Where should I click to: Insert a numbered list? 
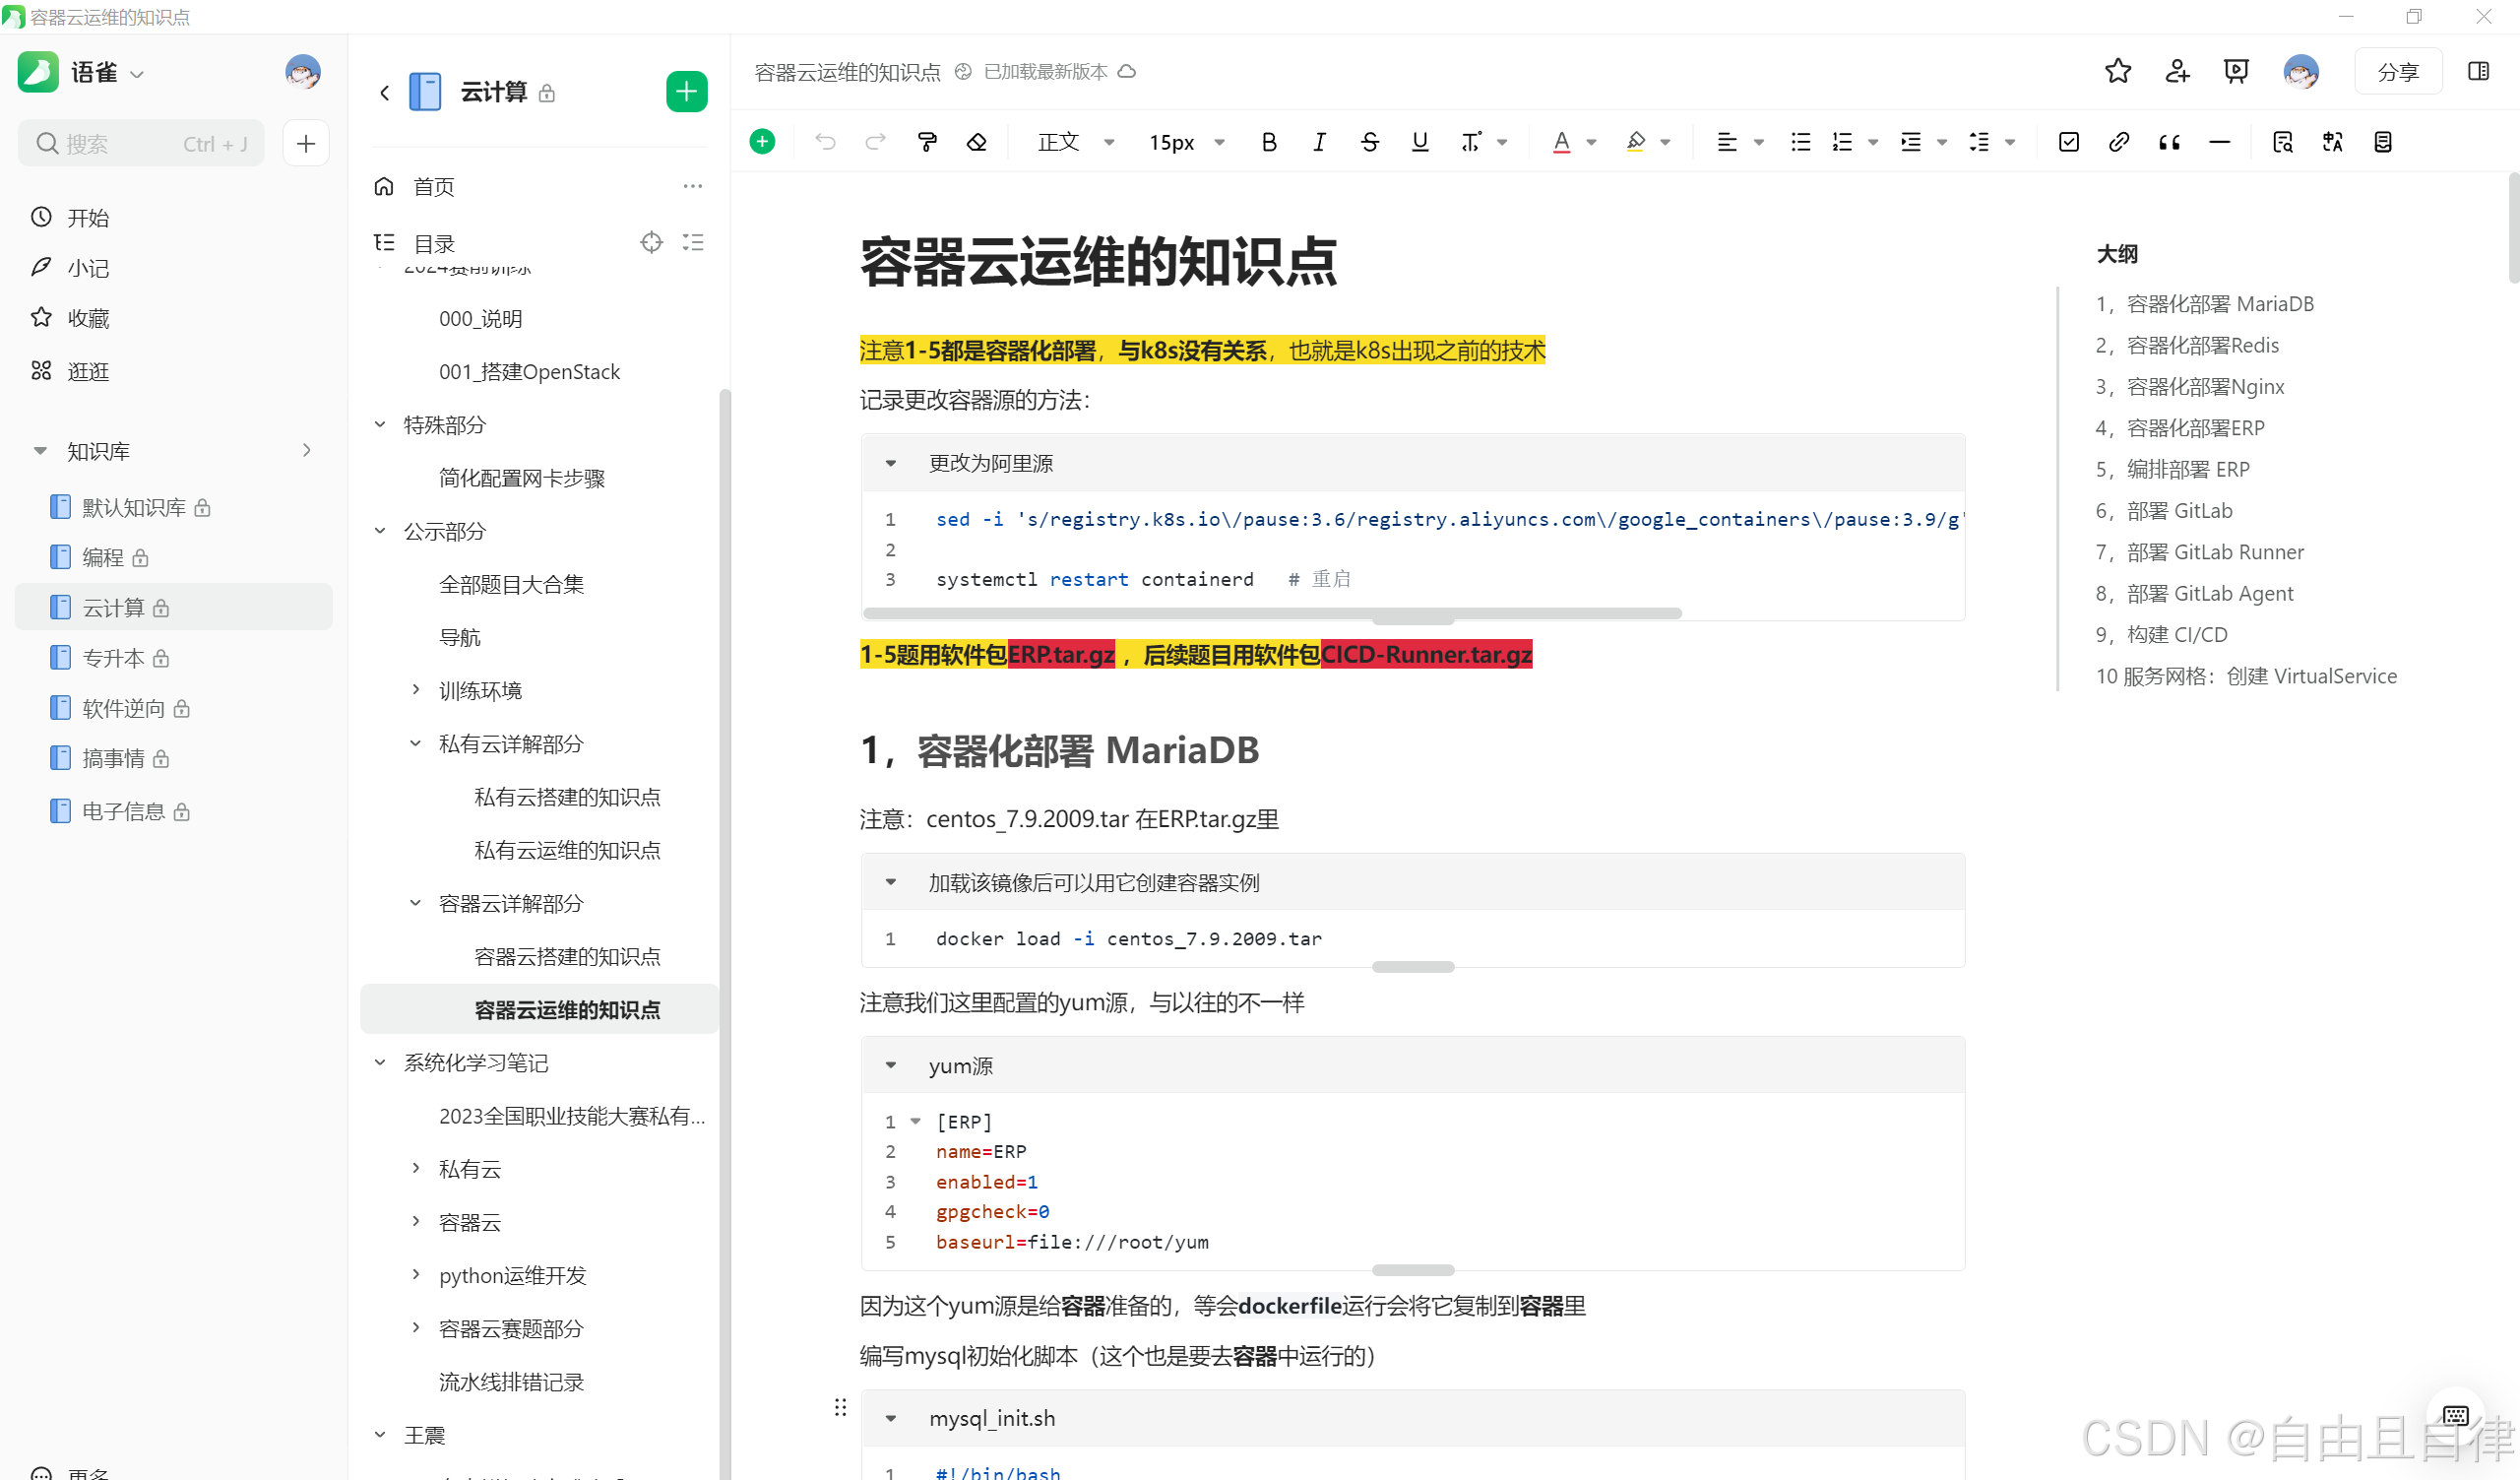(x=1842, y=142)
